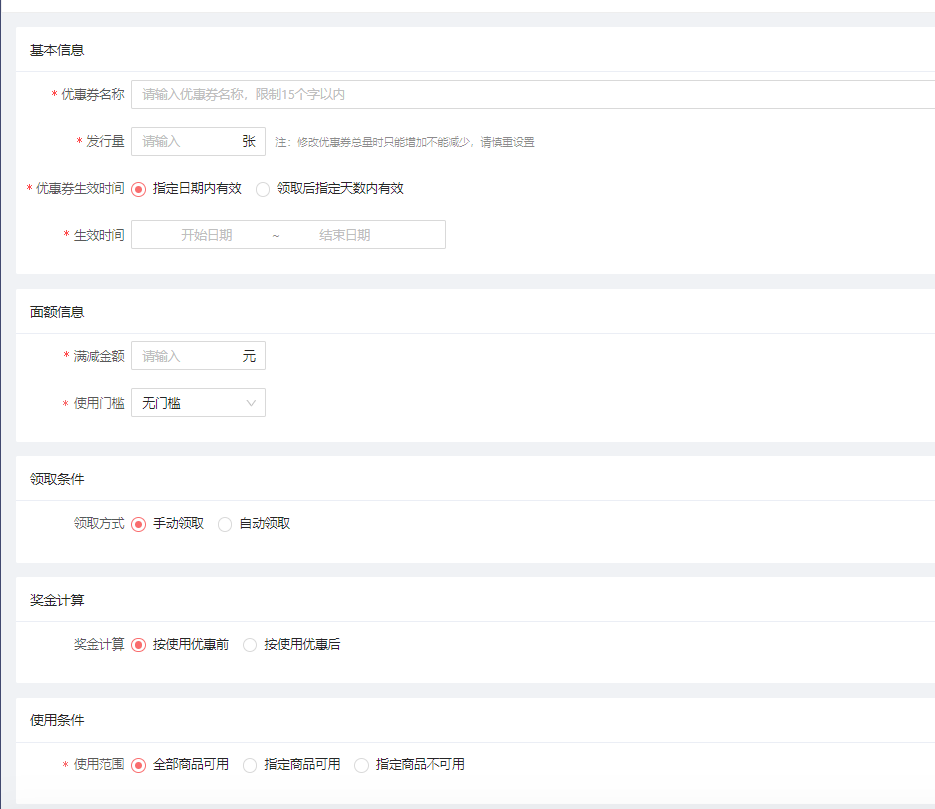Screen dimensions: 935x809
Task: Select 指定日期内有效 radio option
Action: [x=139, y=189]
